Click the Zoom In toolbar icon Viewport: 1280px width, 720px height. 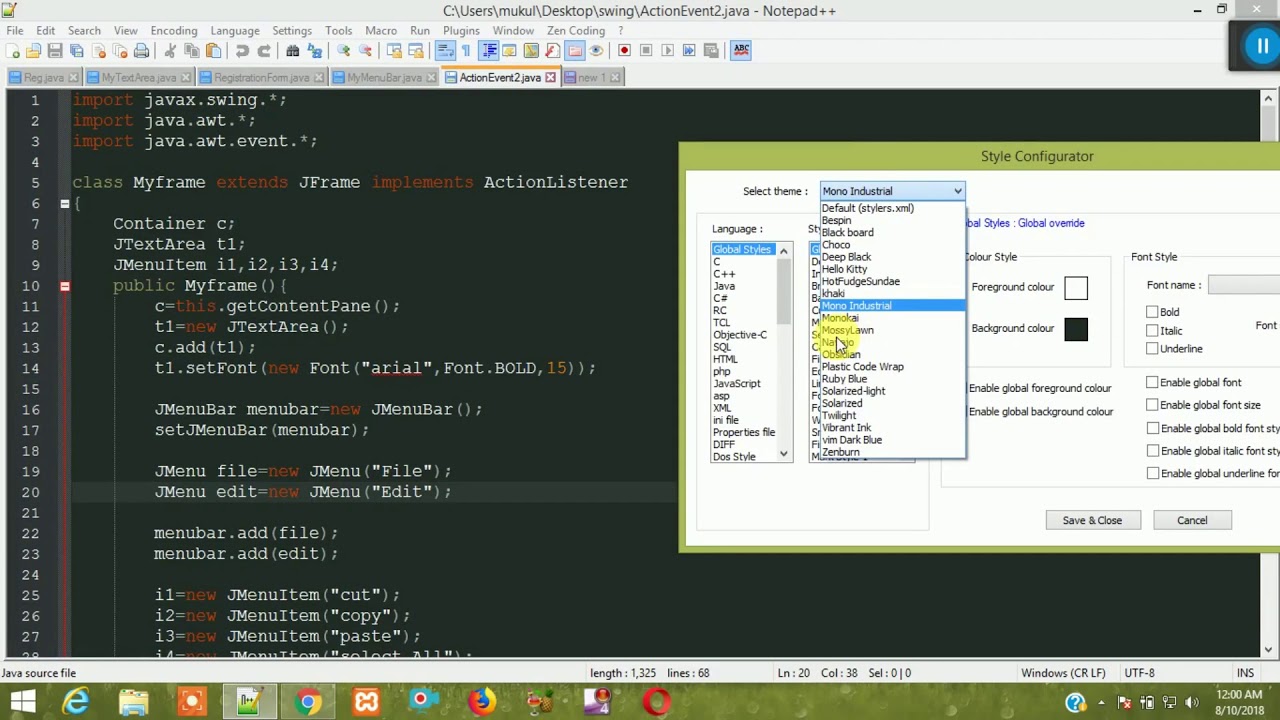(x=343, y=50)
